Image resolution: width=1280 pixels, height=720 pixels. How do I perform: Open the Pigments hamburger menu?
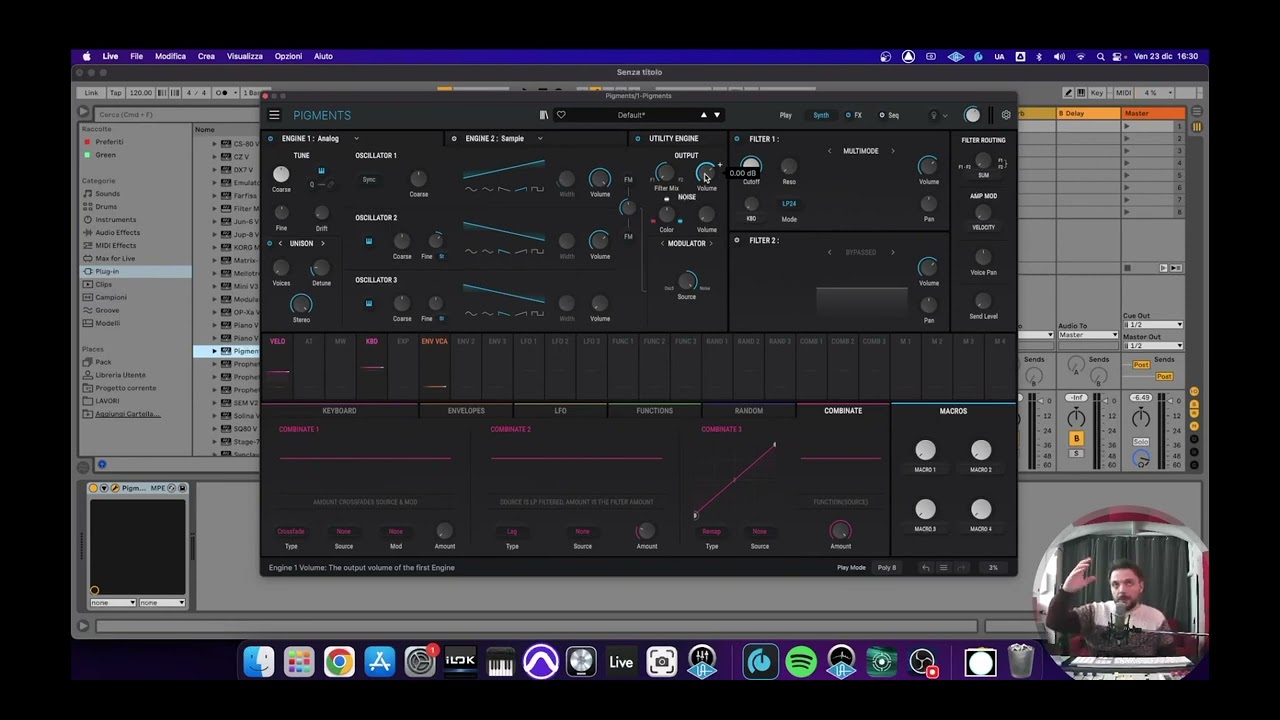pos(274,115)
